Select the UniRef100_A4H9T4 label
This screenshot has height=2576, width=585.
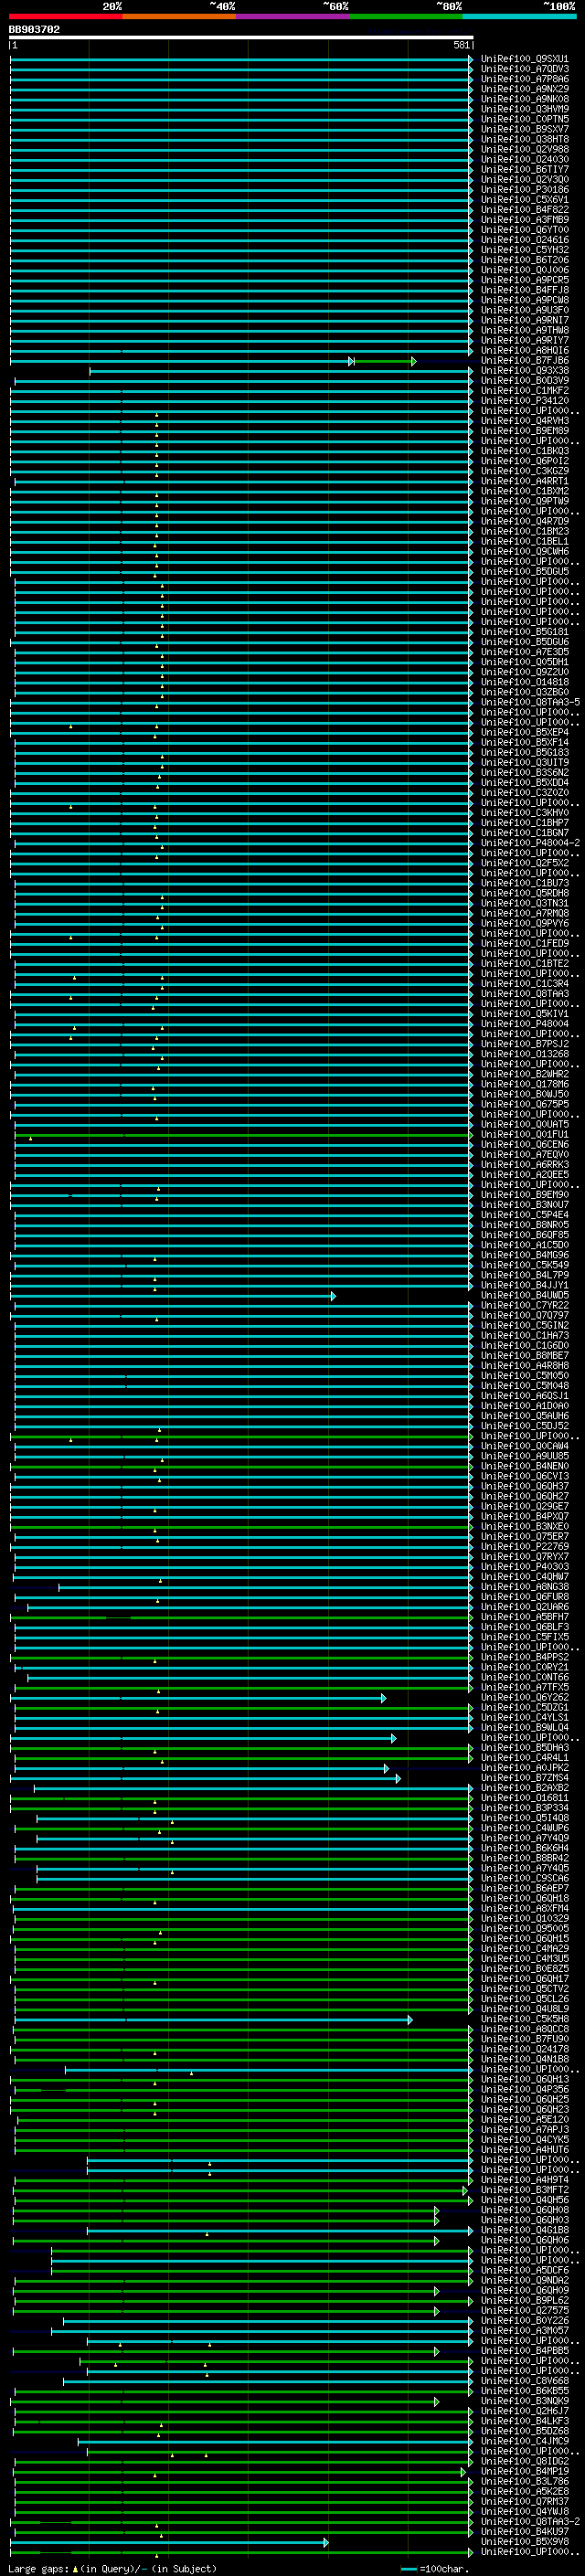(525, 2180)
